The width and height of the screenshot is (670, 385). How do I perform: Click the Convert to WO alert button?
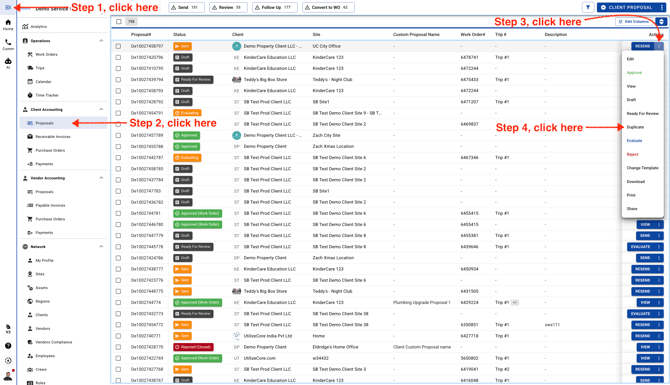click(x=328, y=7)
